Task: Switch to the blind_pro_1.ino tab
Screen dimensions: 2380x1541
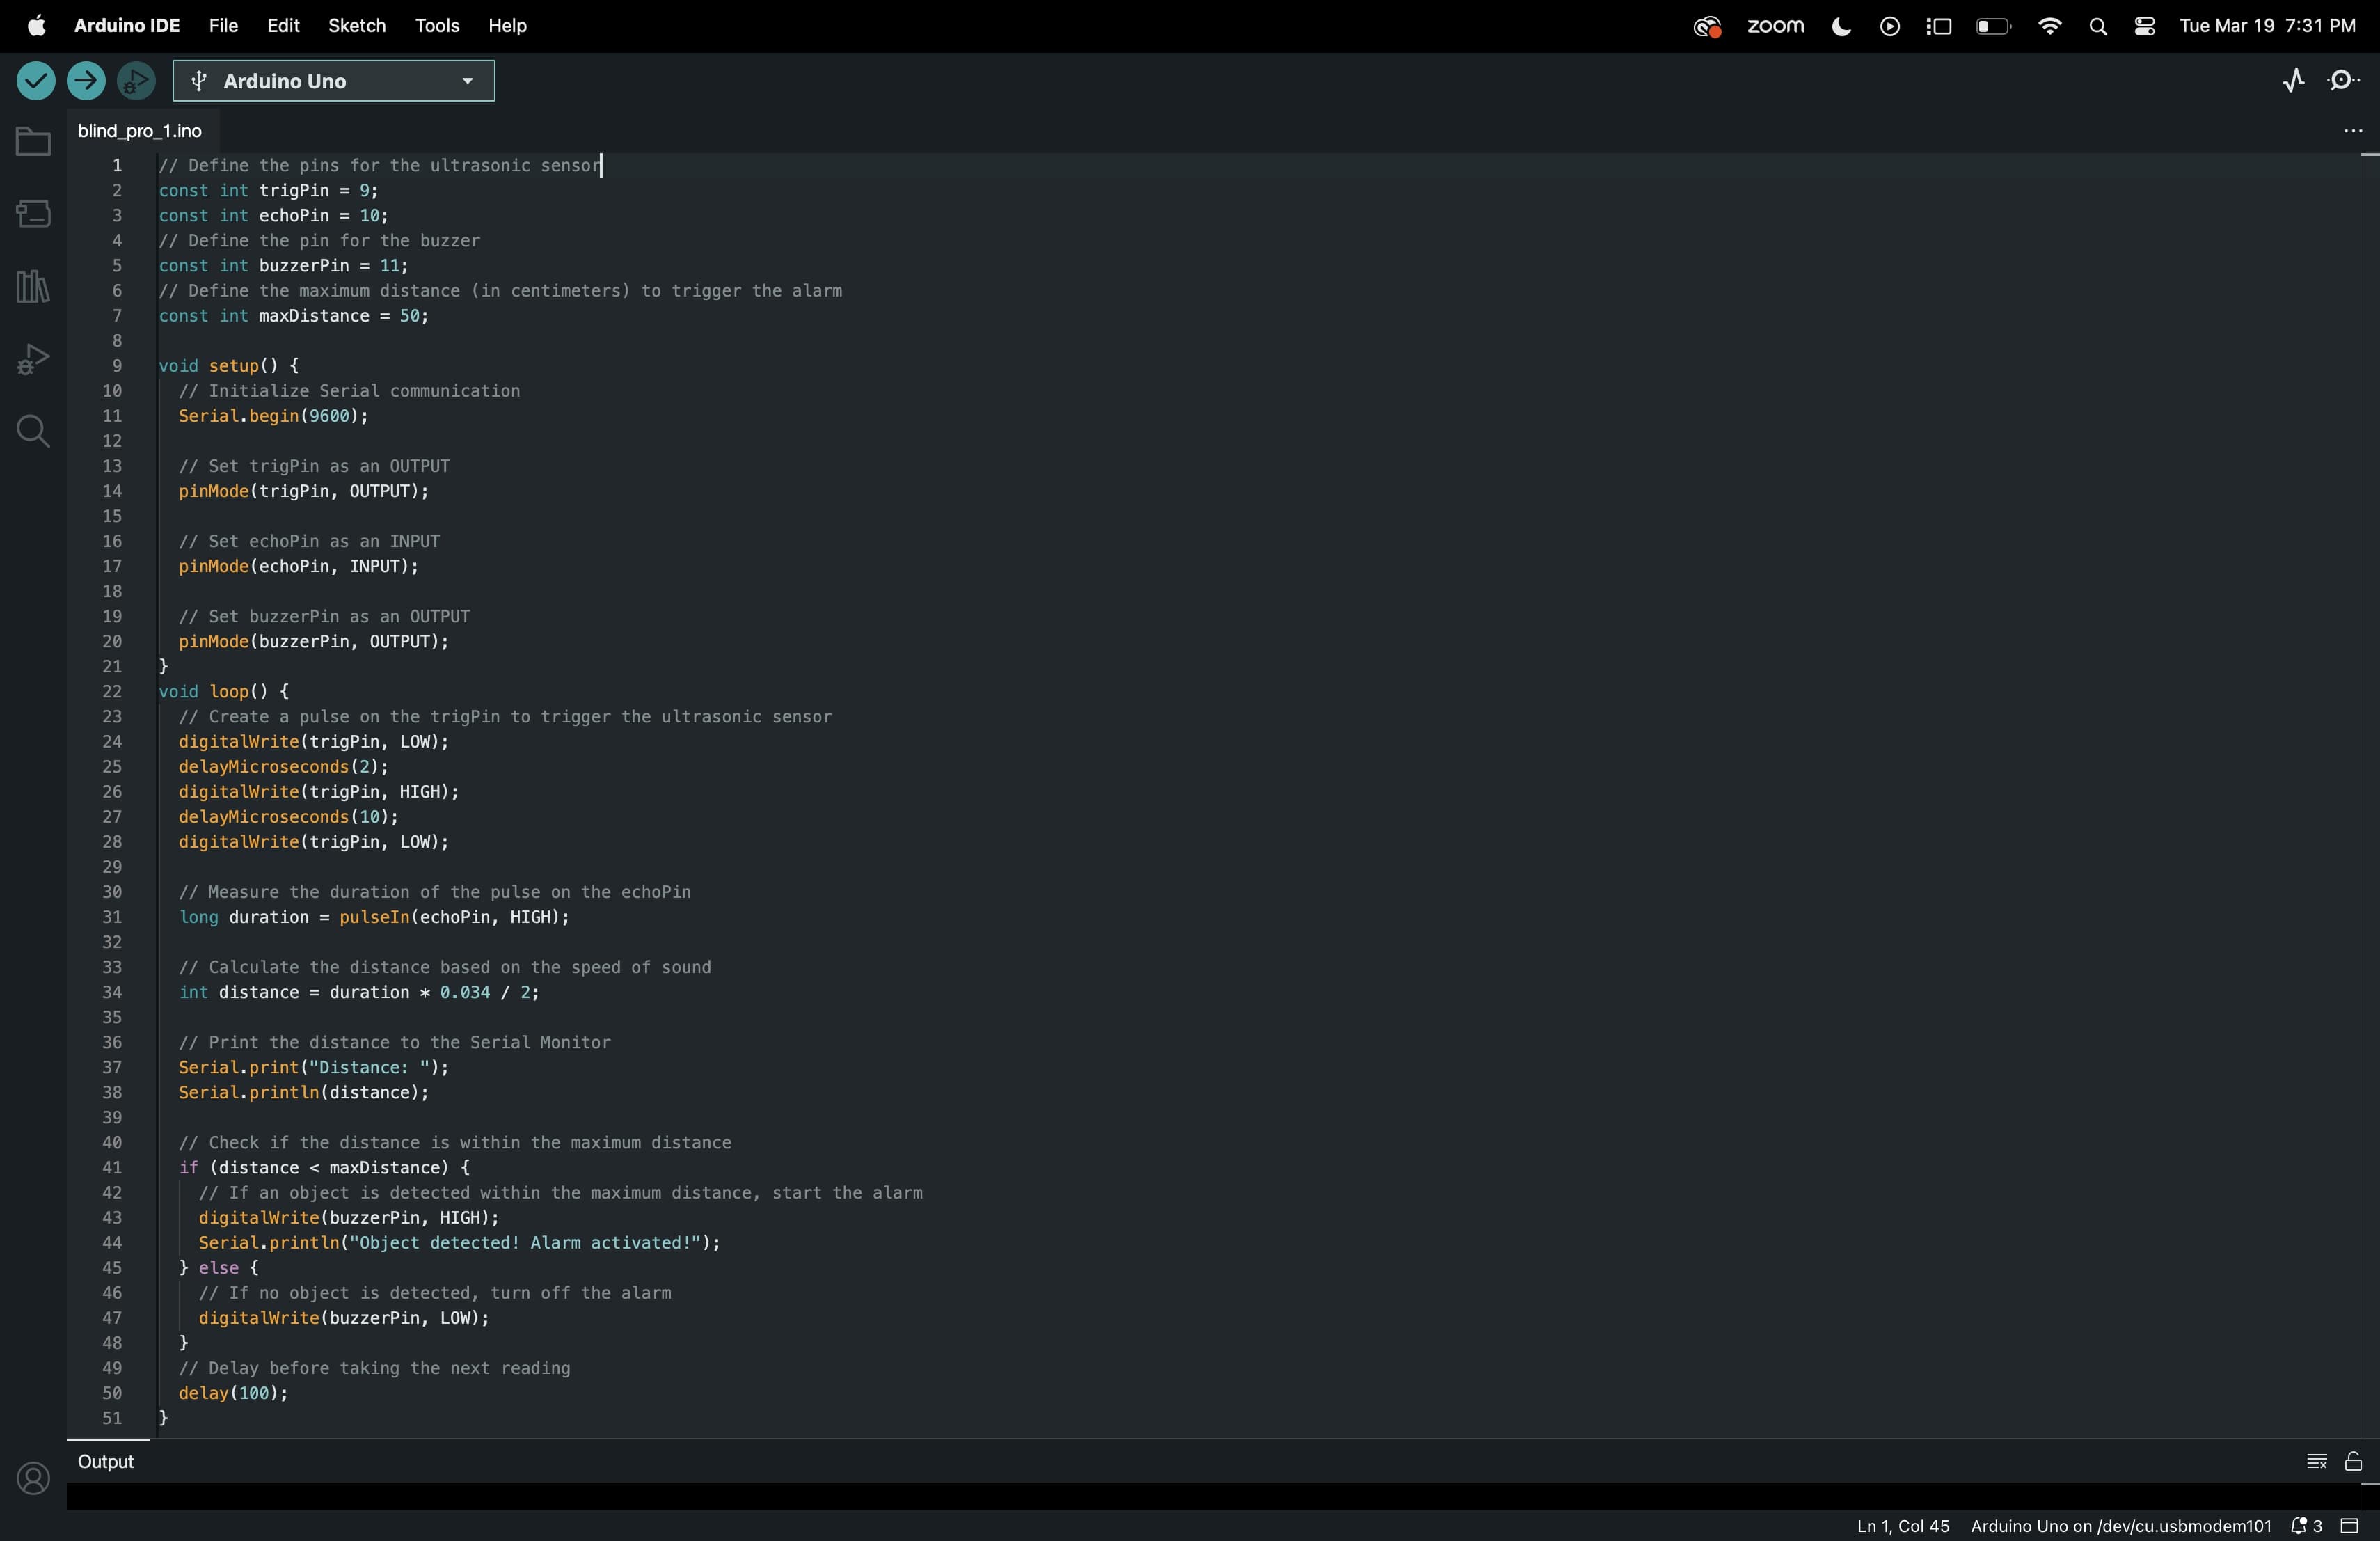Action: pyautogui.click(x=141, y=132)
